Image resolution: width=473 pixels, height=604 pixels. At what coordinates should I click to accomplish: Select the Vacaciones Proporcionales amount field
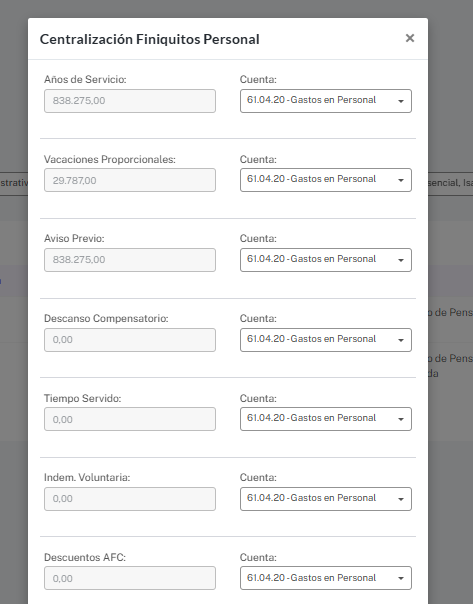coord(130,180)
